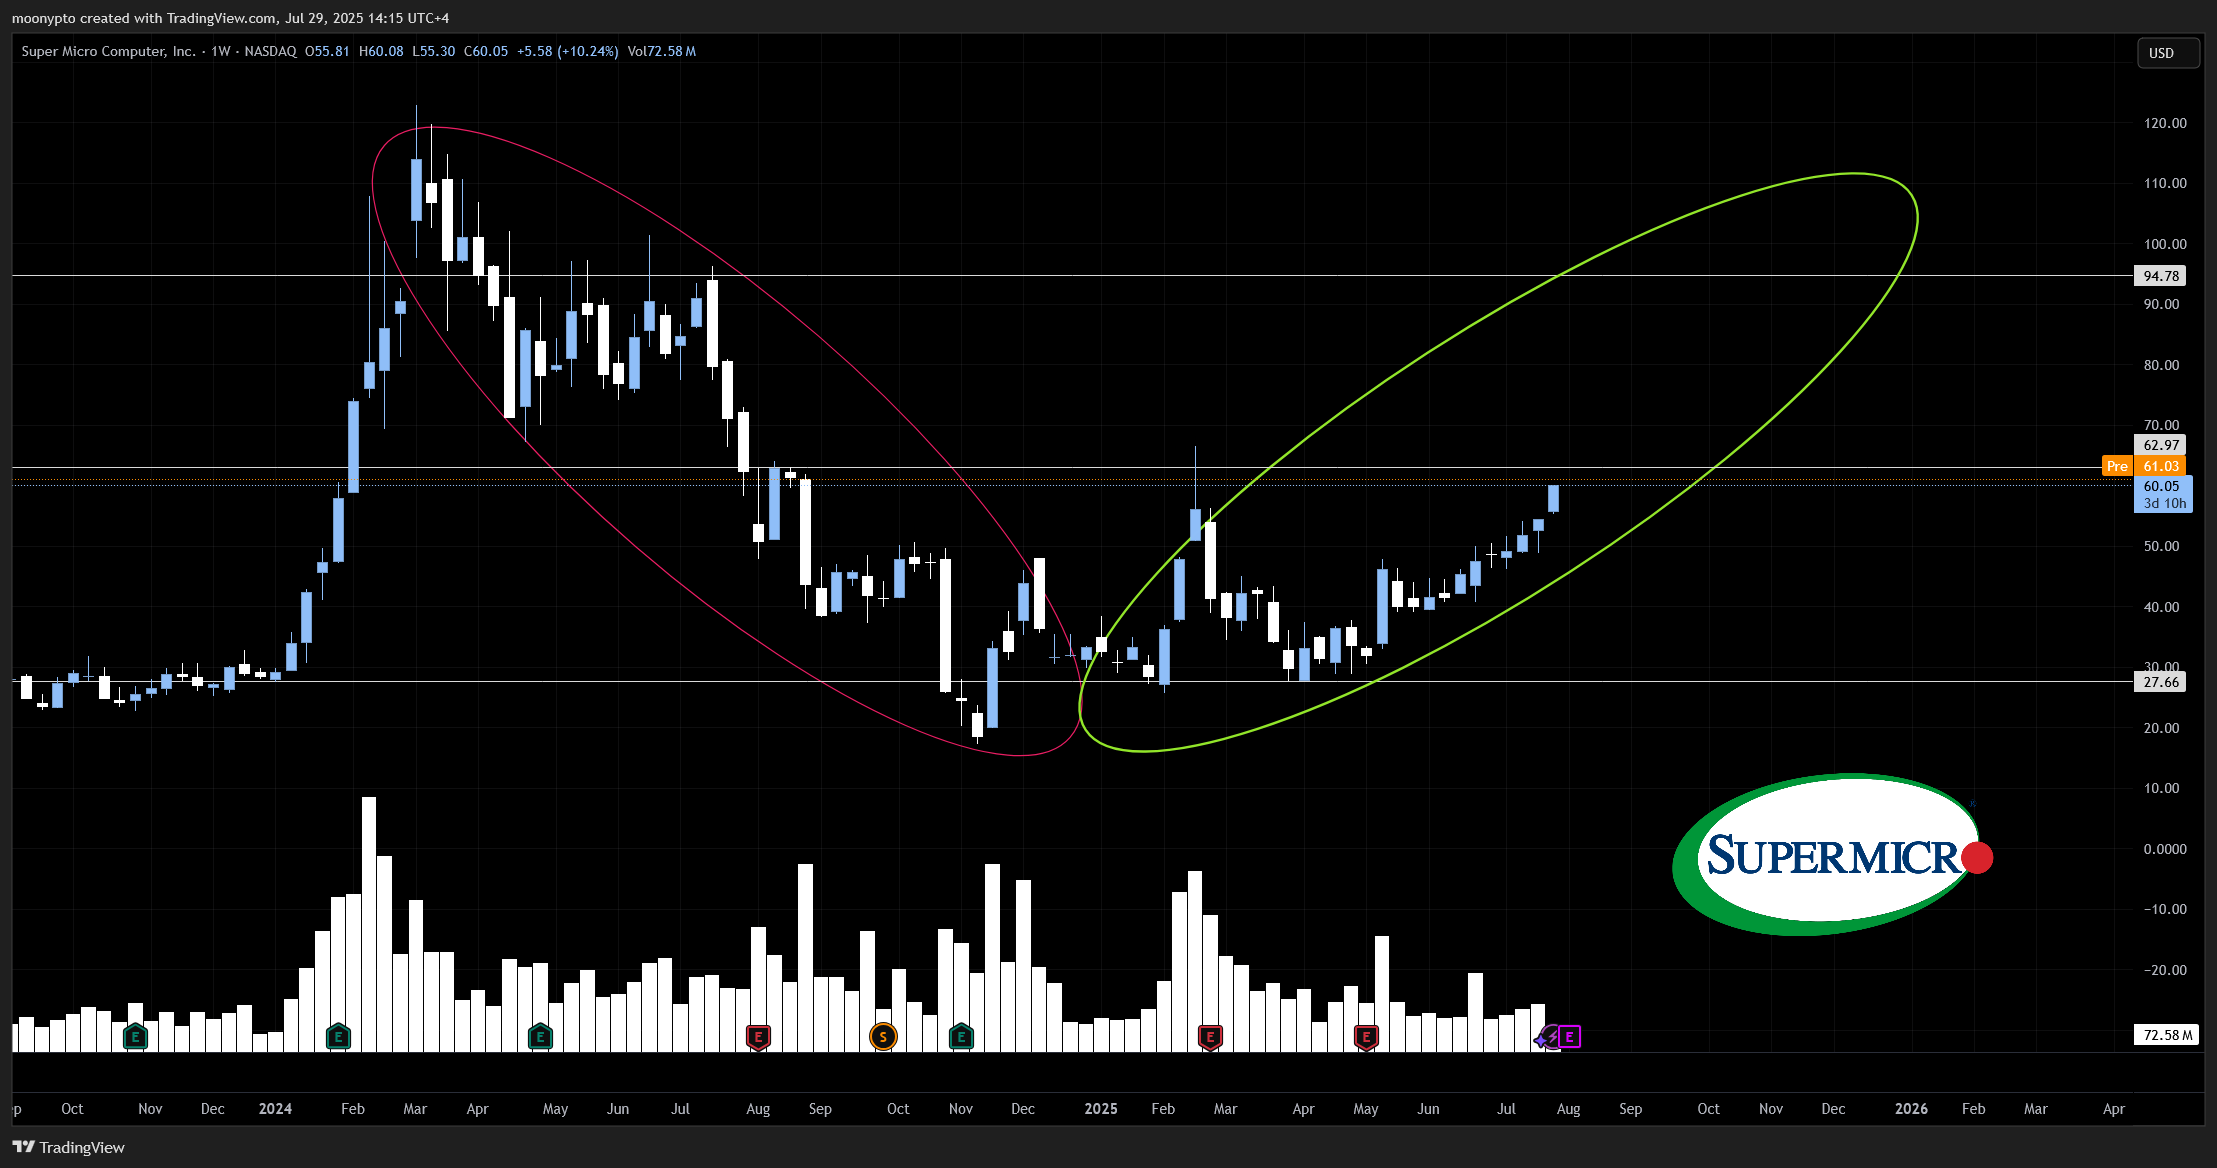Click the 2026 year label on time axis
Screen dimensions: 2217x1168
(x=1911, y=1109)
